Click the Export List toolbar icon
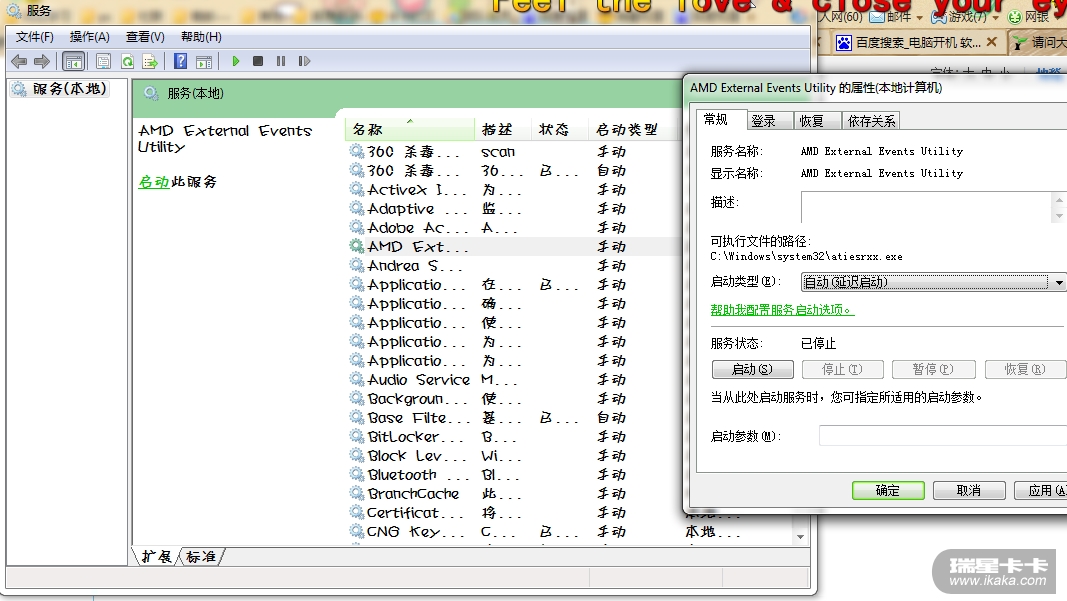This screenshot has width=1067, height=601. [150, 62]
